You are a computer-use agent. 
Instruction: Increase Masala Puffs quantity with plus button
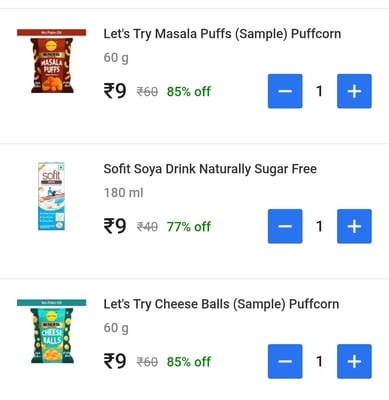(354, 91)
